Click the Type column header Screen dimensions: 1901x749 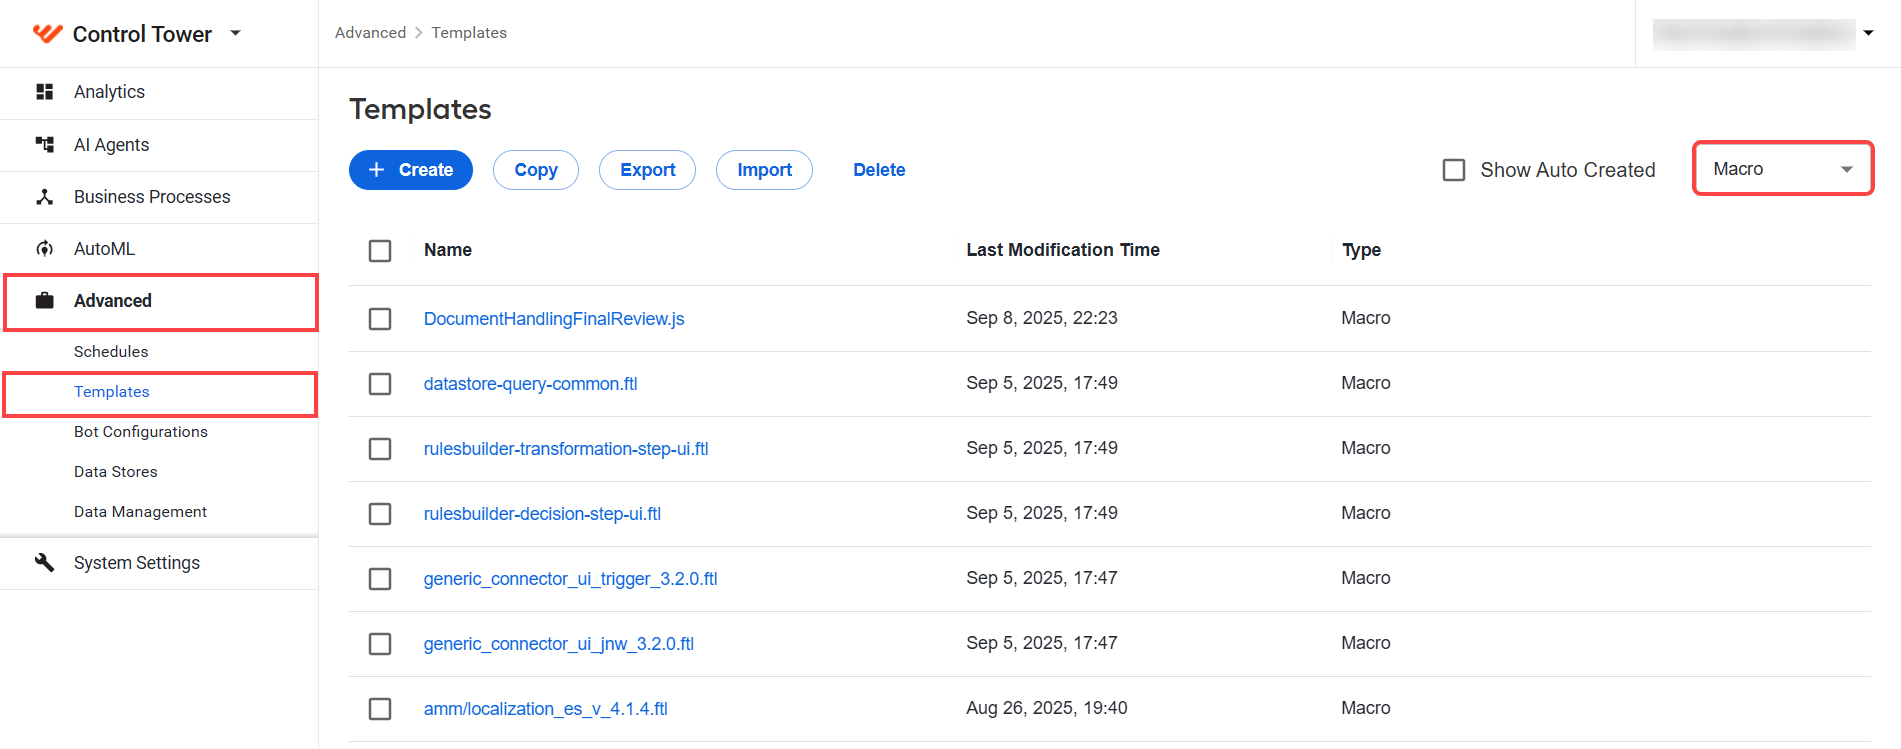(1361, 250)
